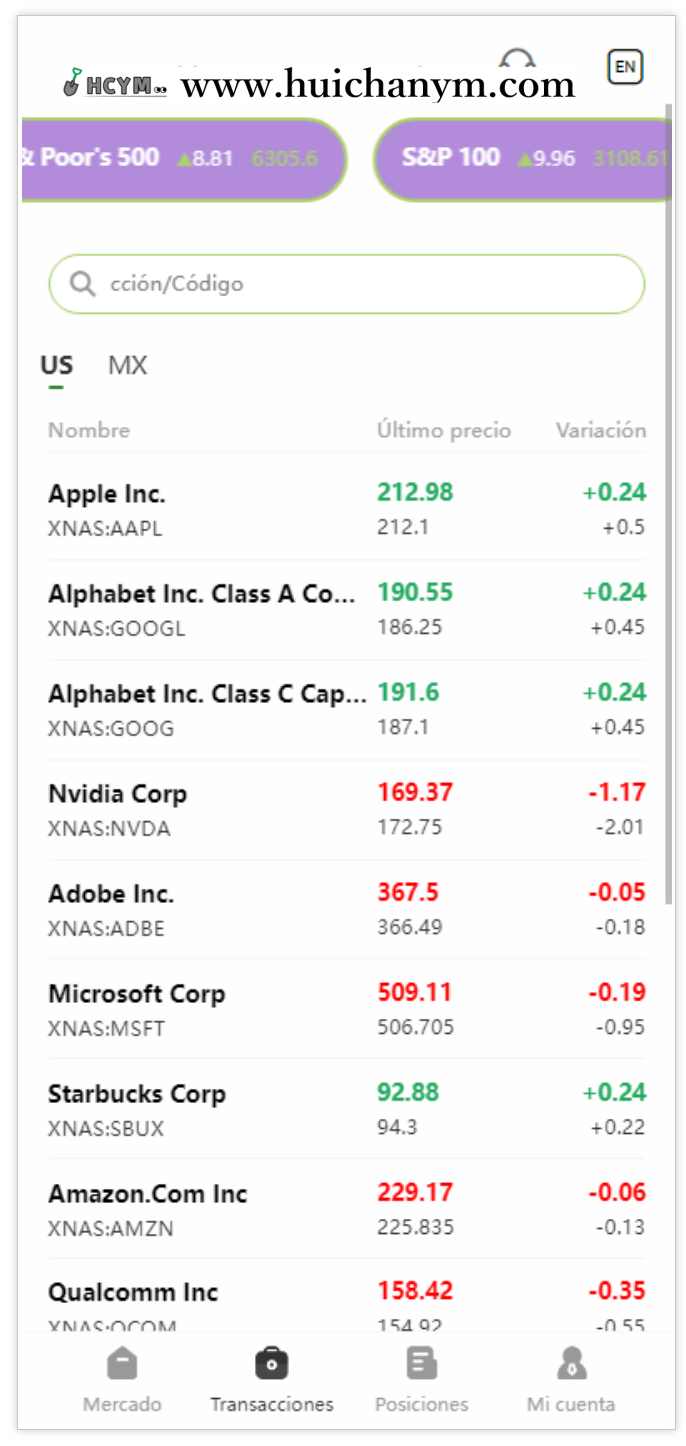This screenshot has width=686, height=1446.
Task: Open the Posiciones document icon
Action: [421, 1363]
